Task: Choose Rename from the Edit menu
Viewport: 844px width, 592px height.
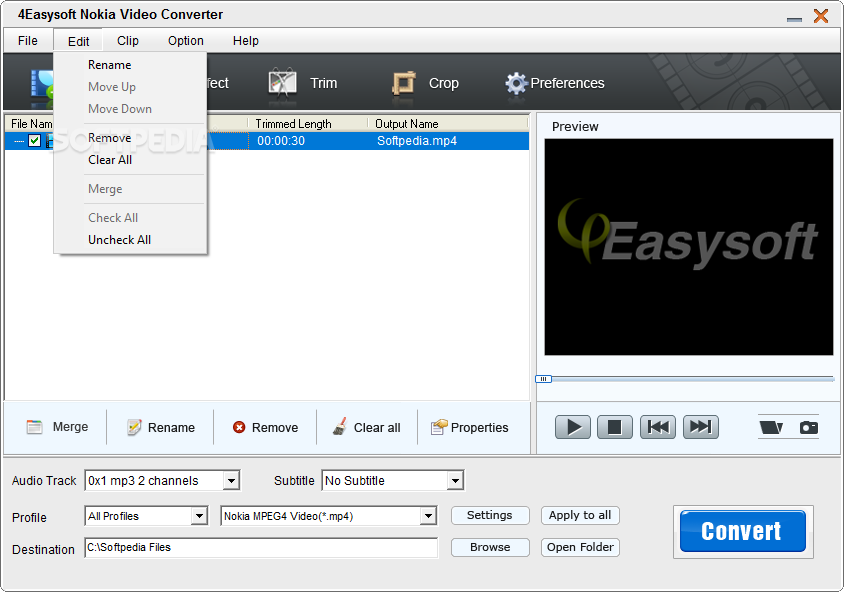Action: point(130,65)
